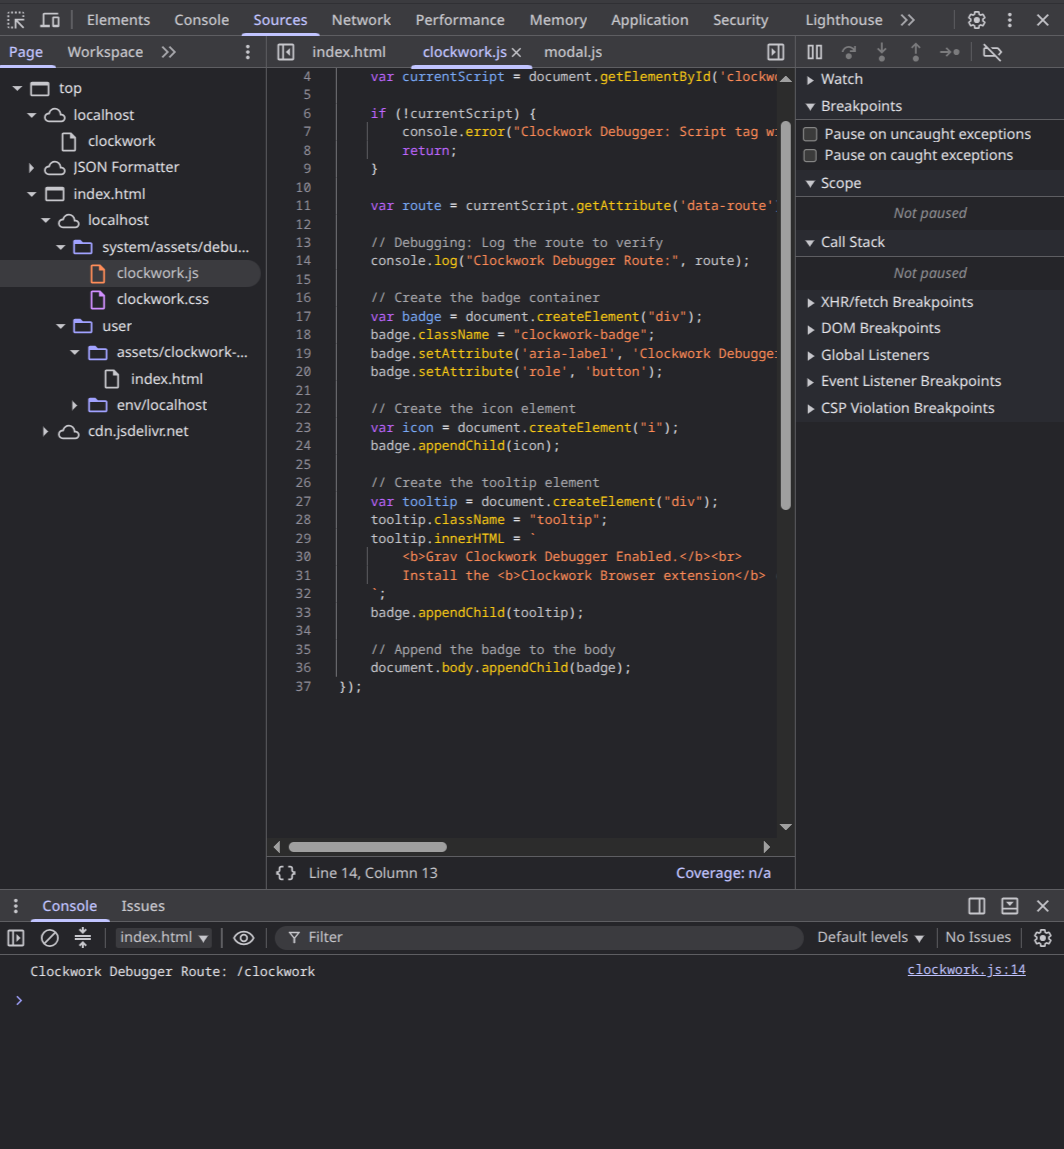Click the inspect element selector icon
Image resolution: width=1064 pixels, height=1149 pixels.
click(x=16, y=20)
